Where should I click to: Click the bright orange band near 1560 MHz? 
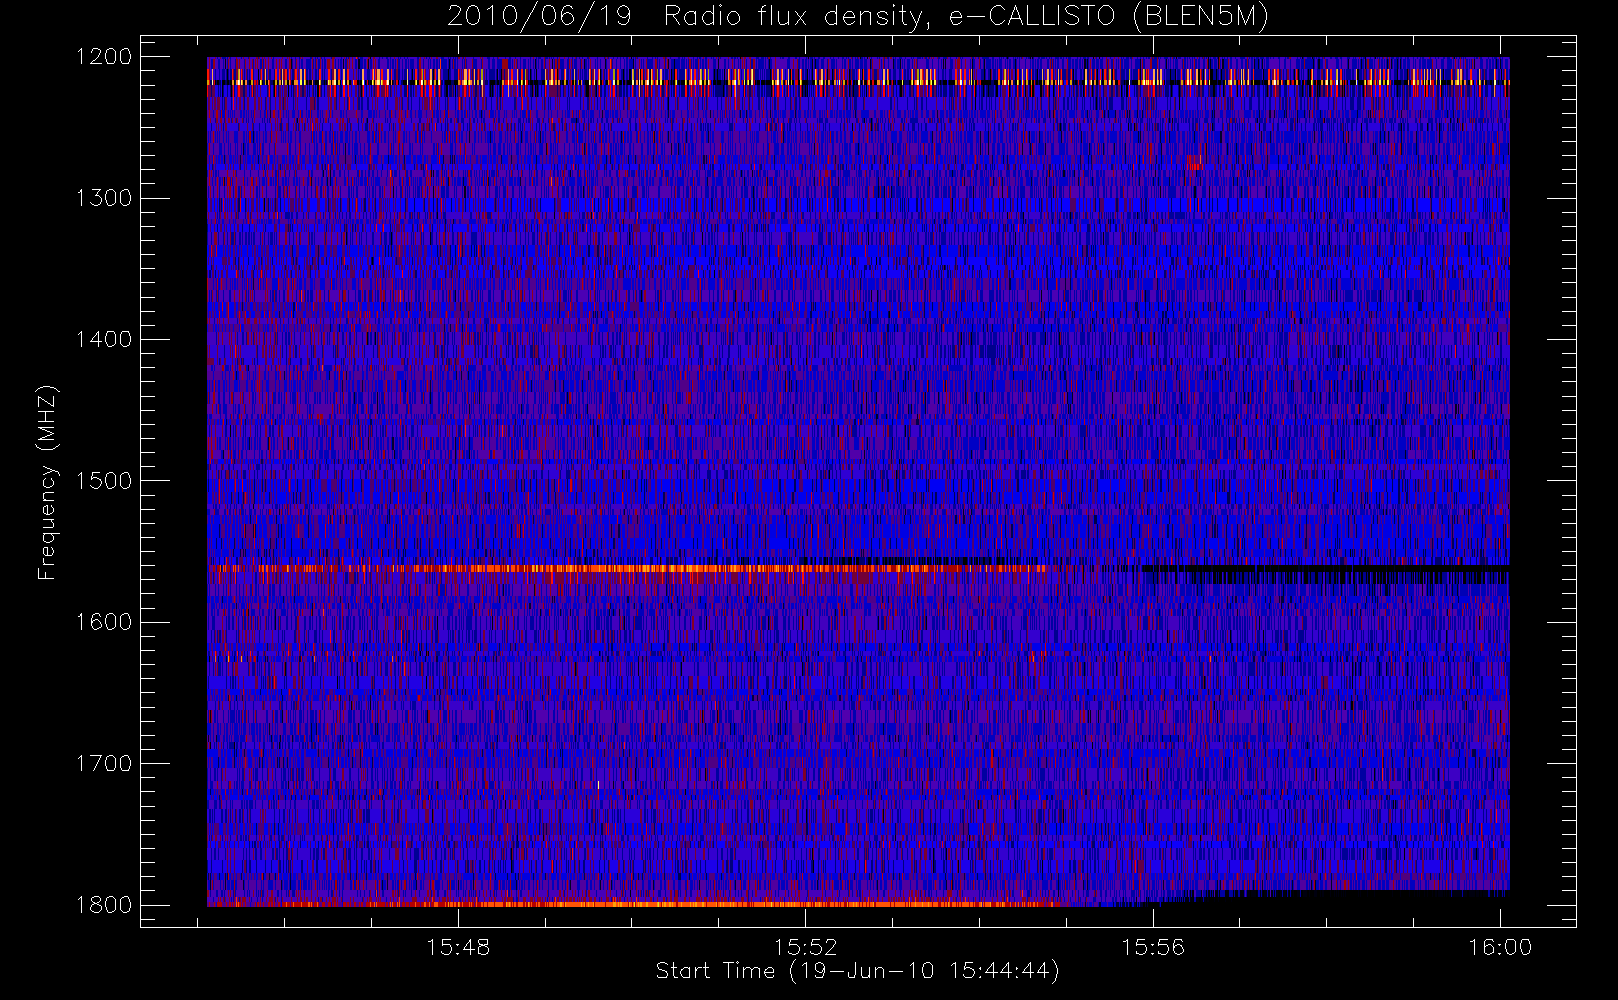(630, 568)
